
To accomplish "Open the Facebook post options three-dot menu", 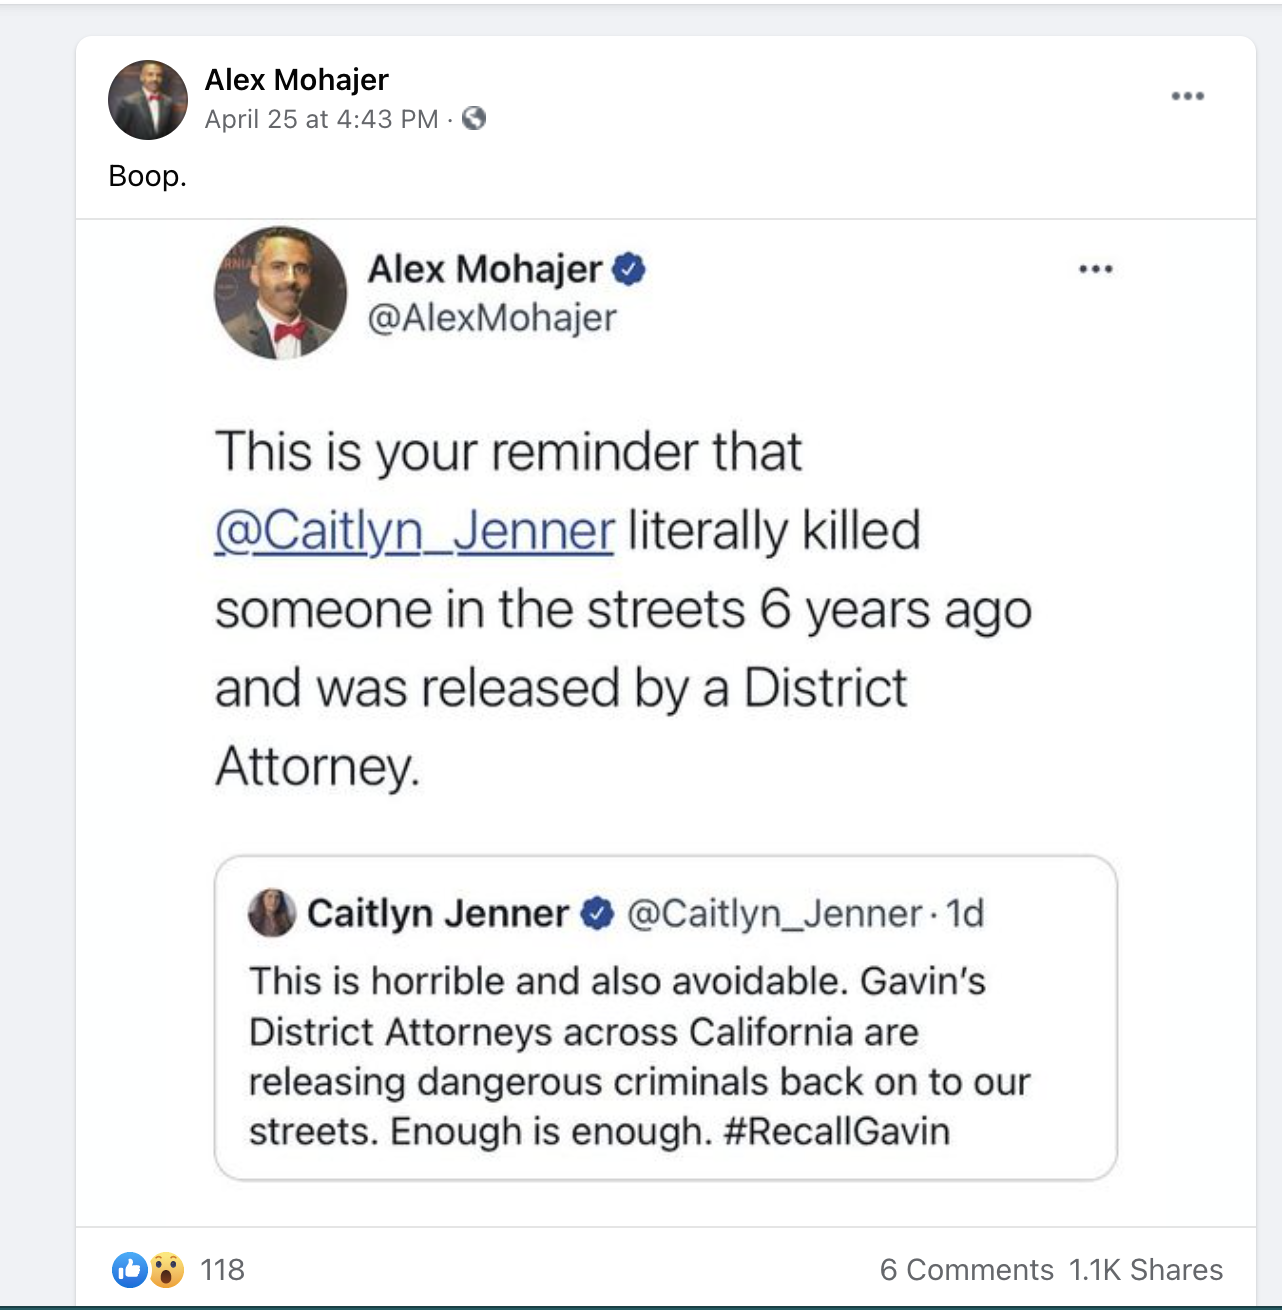I will [x=1187, y=96].
